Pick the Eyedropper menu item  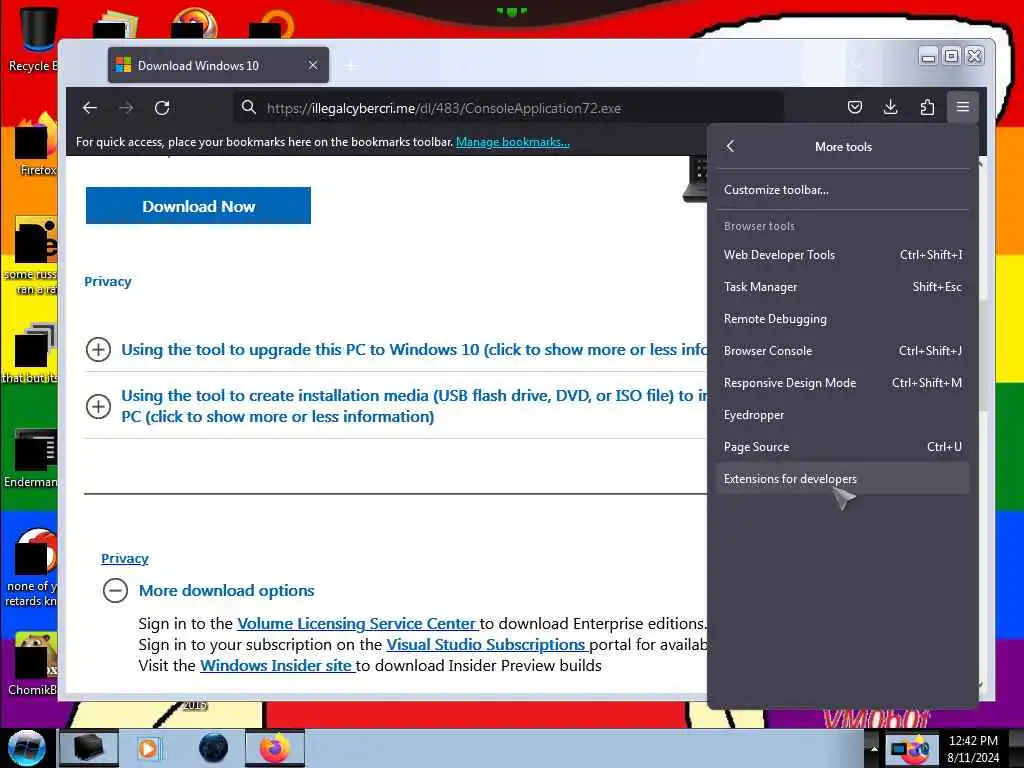coord(842,415)
